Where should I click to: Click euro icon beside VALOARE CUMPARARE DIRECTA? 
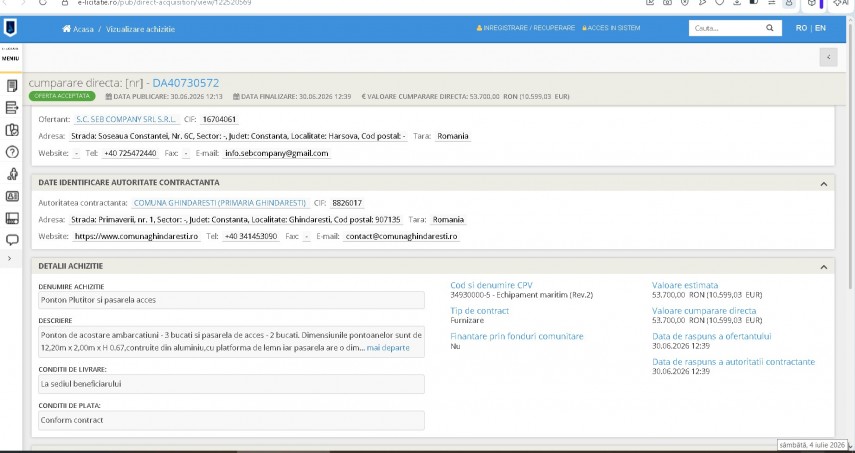[x=364, y=96]
